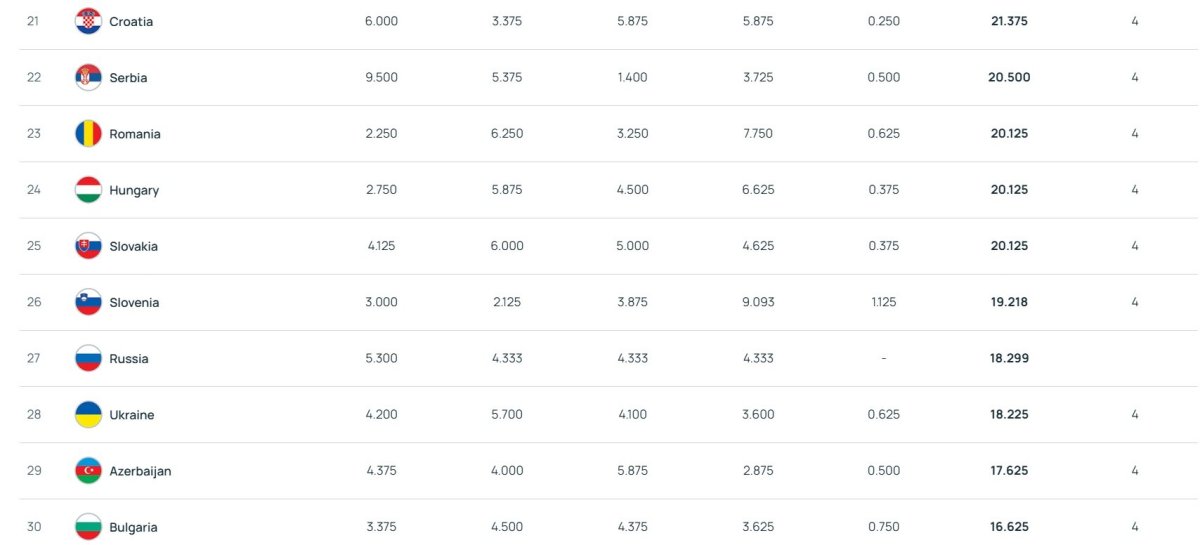Click the Slovenia flag icon
1200x545 pixels.
(88, 302)
